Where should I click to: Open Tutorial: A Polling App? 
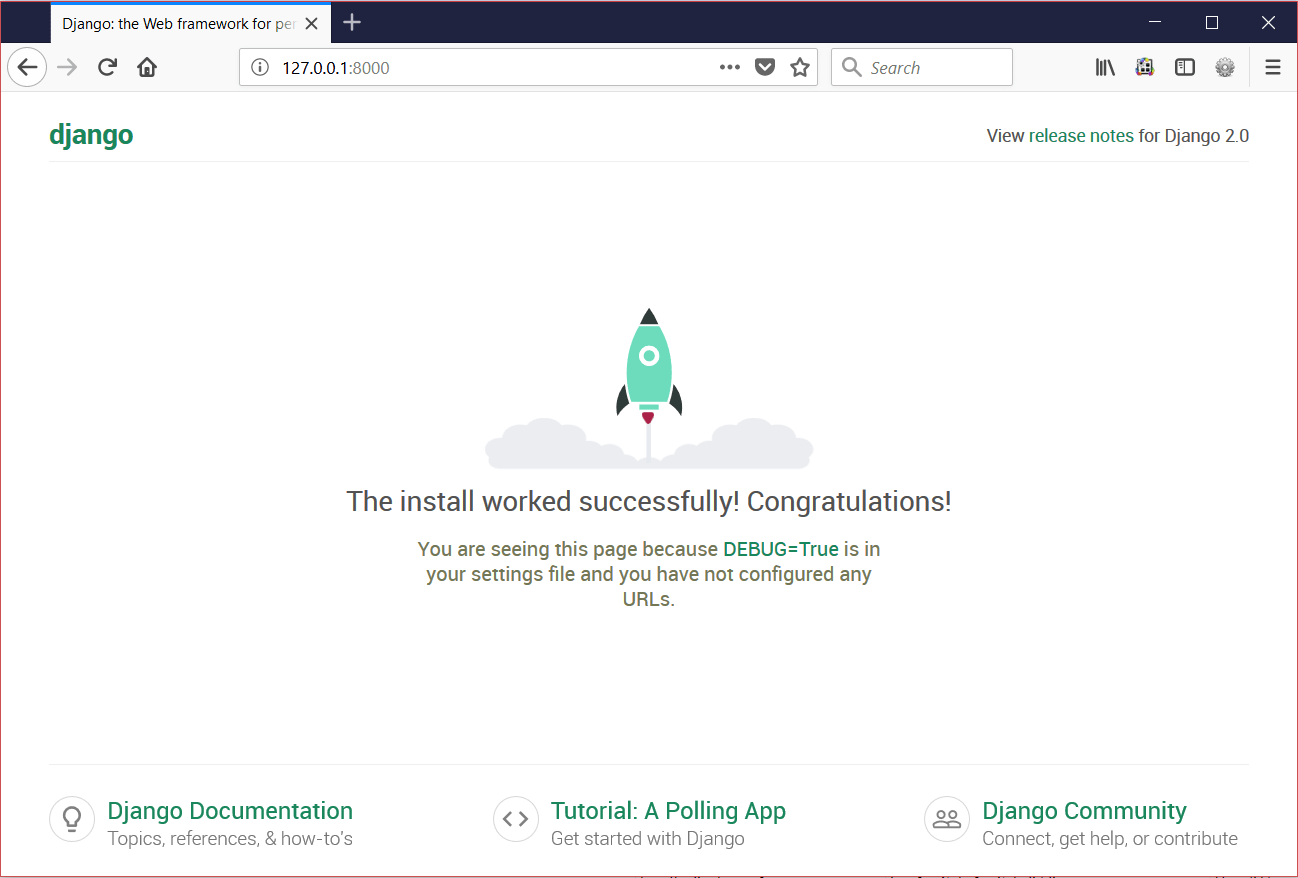pyautogui.click(x=668, y=810)
